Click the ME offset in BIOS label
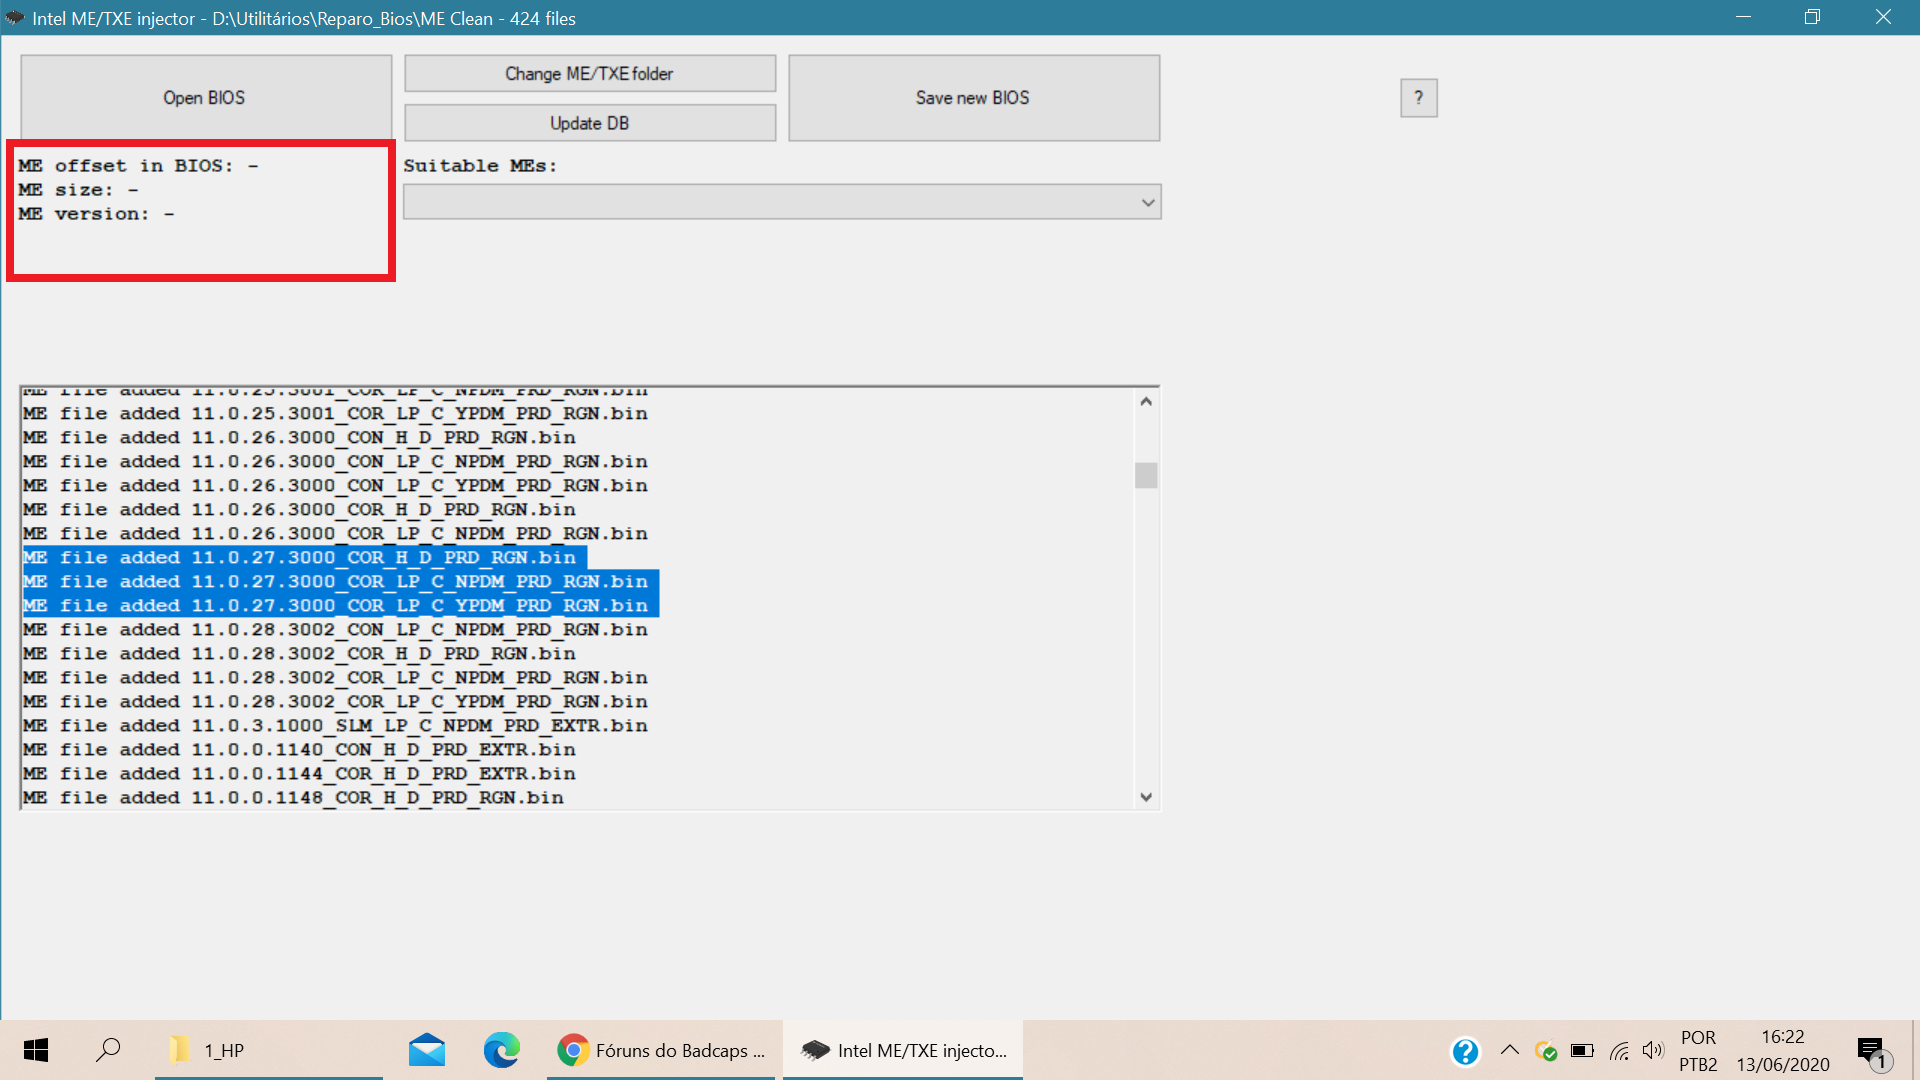The width and height of the screenshot is (1920, 1080). tap(138, 166)
